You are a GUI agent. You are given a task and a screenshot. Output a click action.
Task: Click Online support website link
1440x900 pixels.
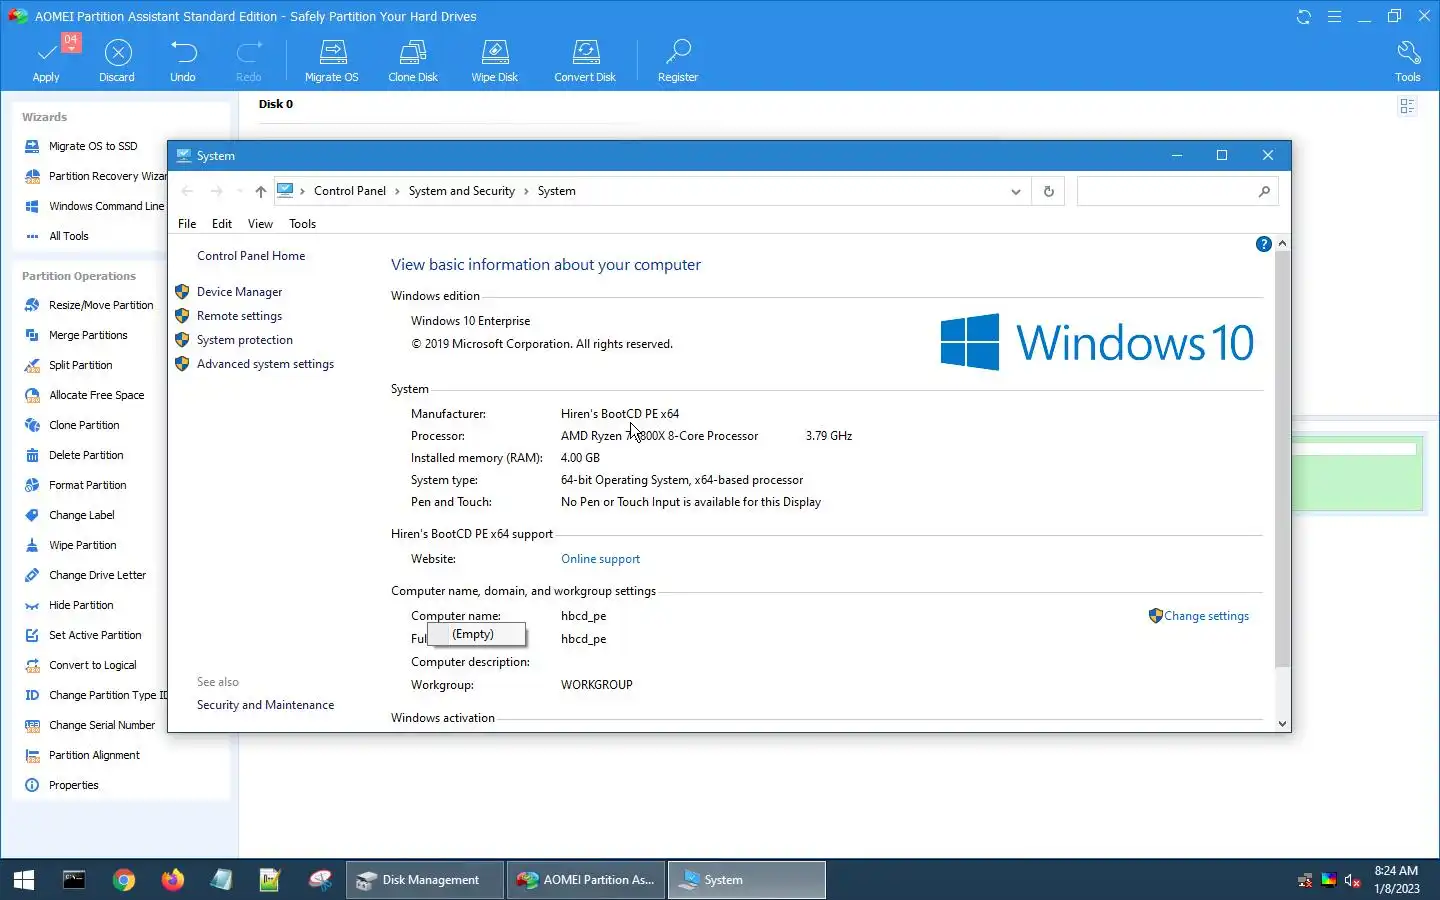pyautogui.click(x=600, y=559)
